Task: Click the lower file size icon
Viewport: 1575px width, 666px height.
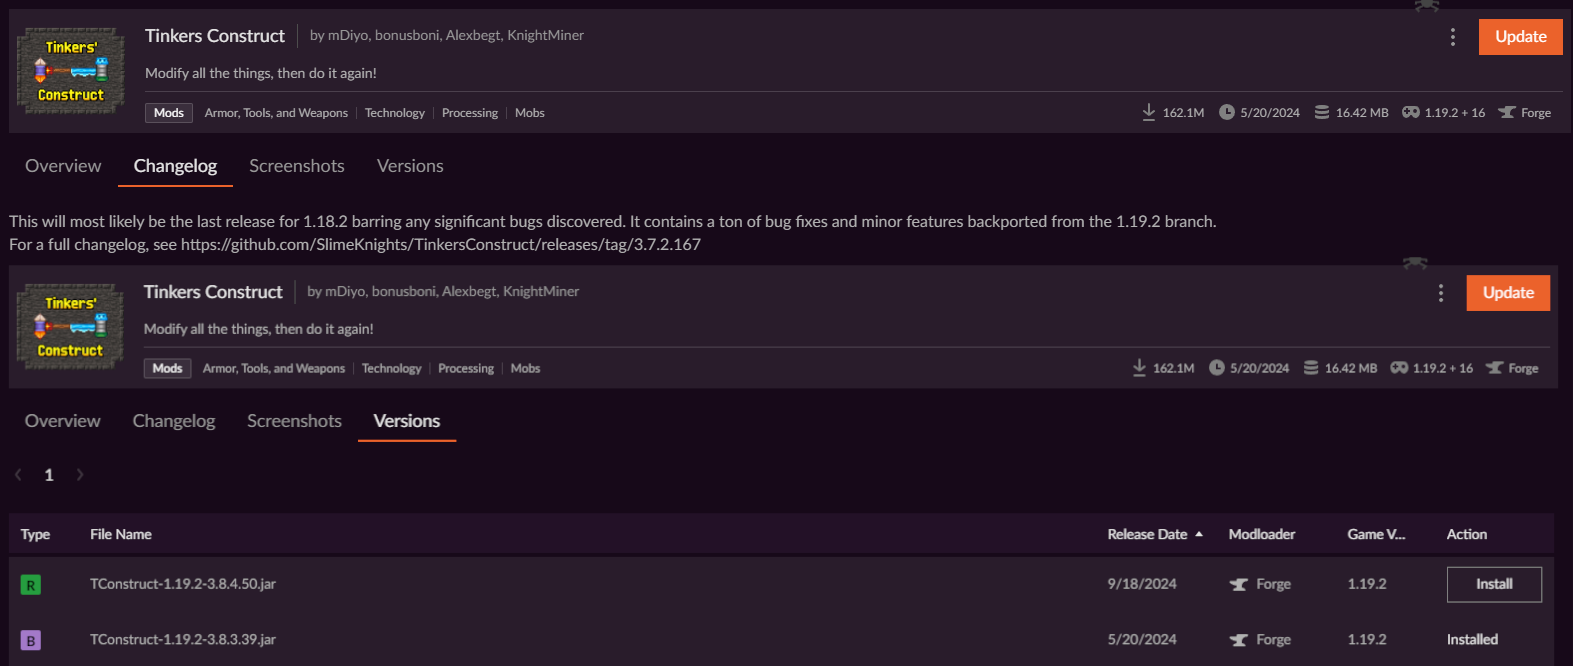Action: [x=1311, y=368]
